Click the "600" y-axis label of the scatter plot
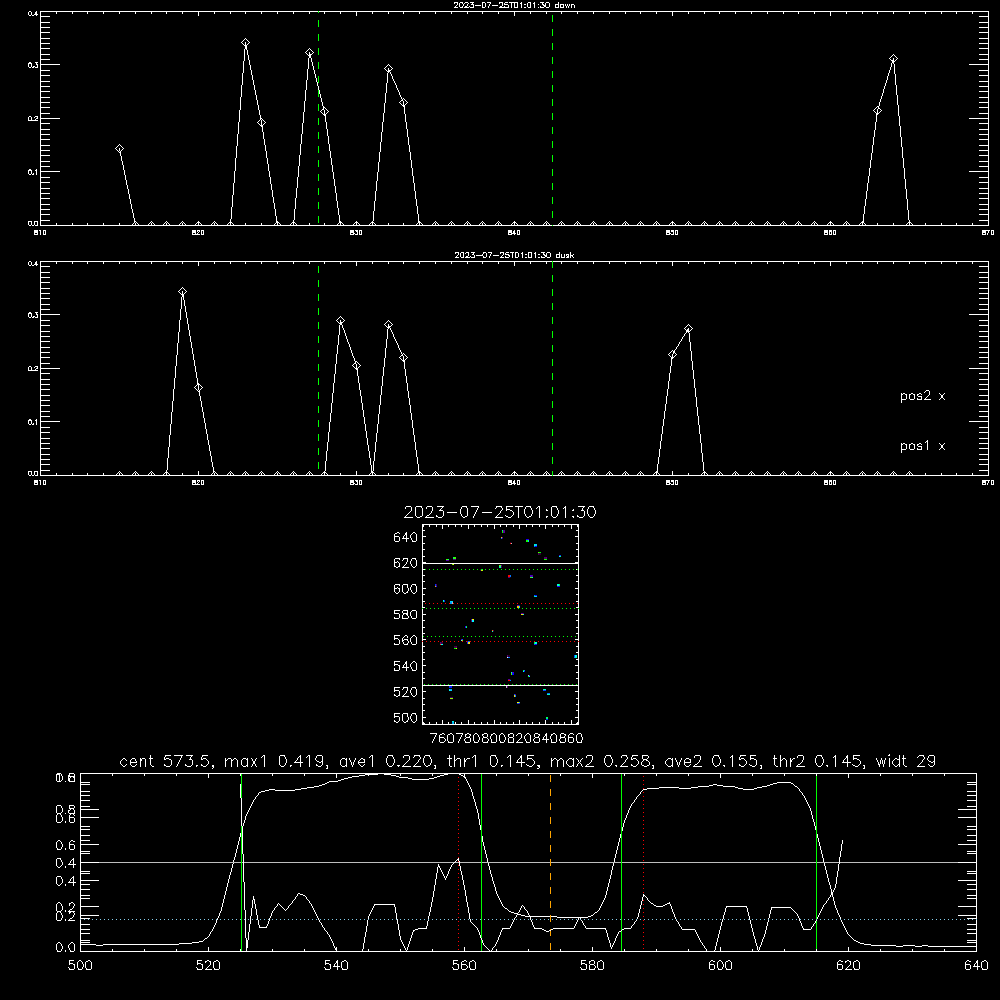1000x1000 pixels. (406, 589)
